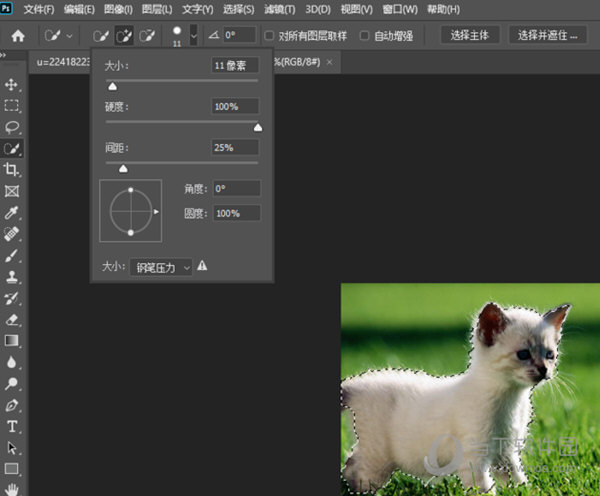Select the Crop tool
Viewport: 600px width, 496px height.
pos(13,170)
